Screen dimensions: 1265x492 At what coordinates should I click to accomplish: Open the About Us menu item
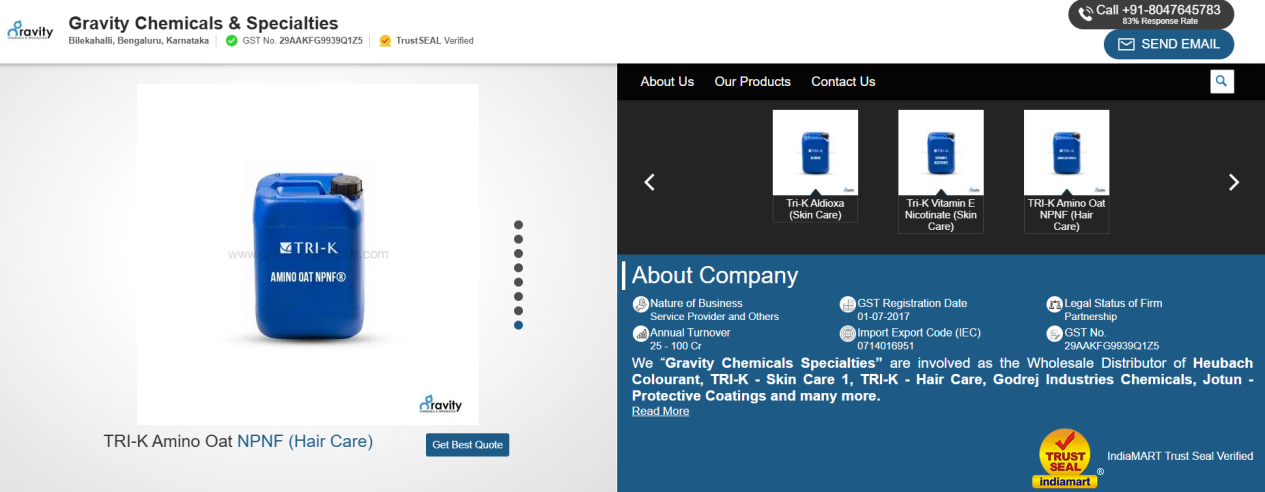(x=667, y=81)
